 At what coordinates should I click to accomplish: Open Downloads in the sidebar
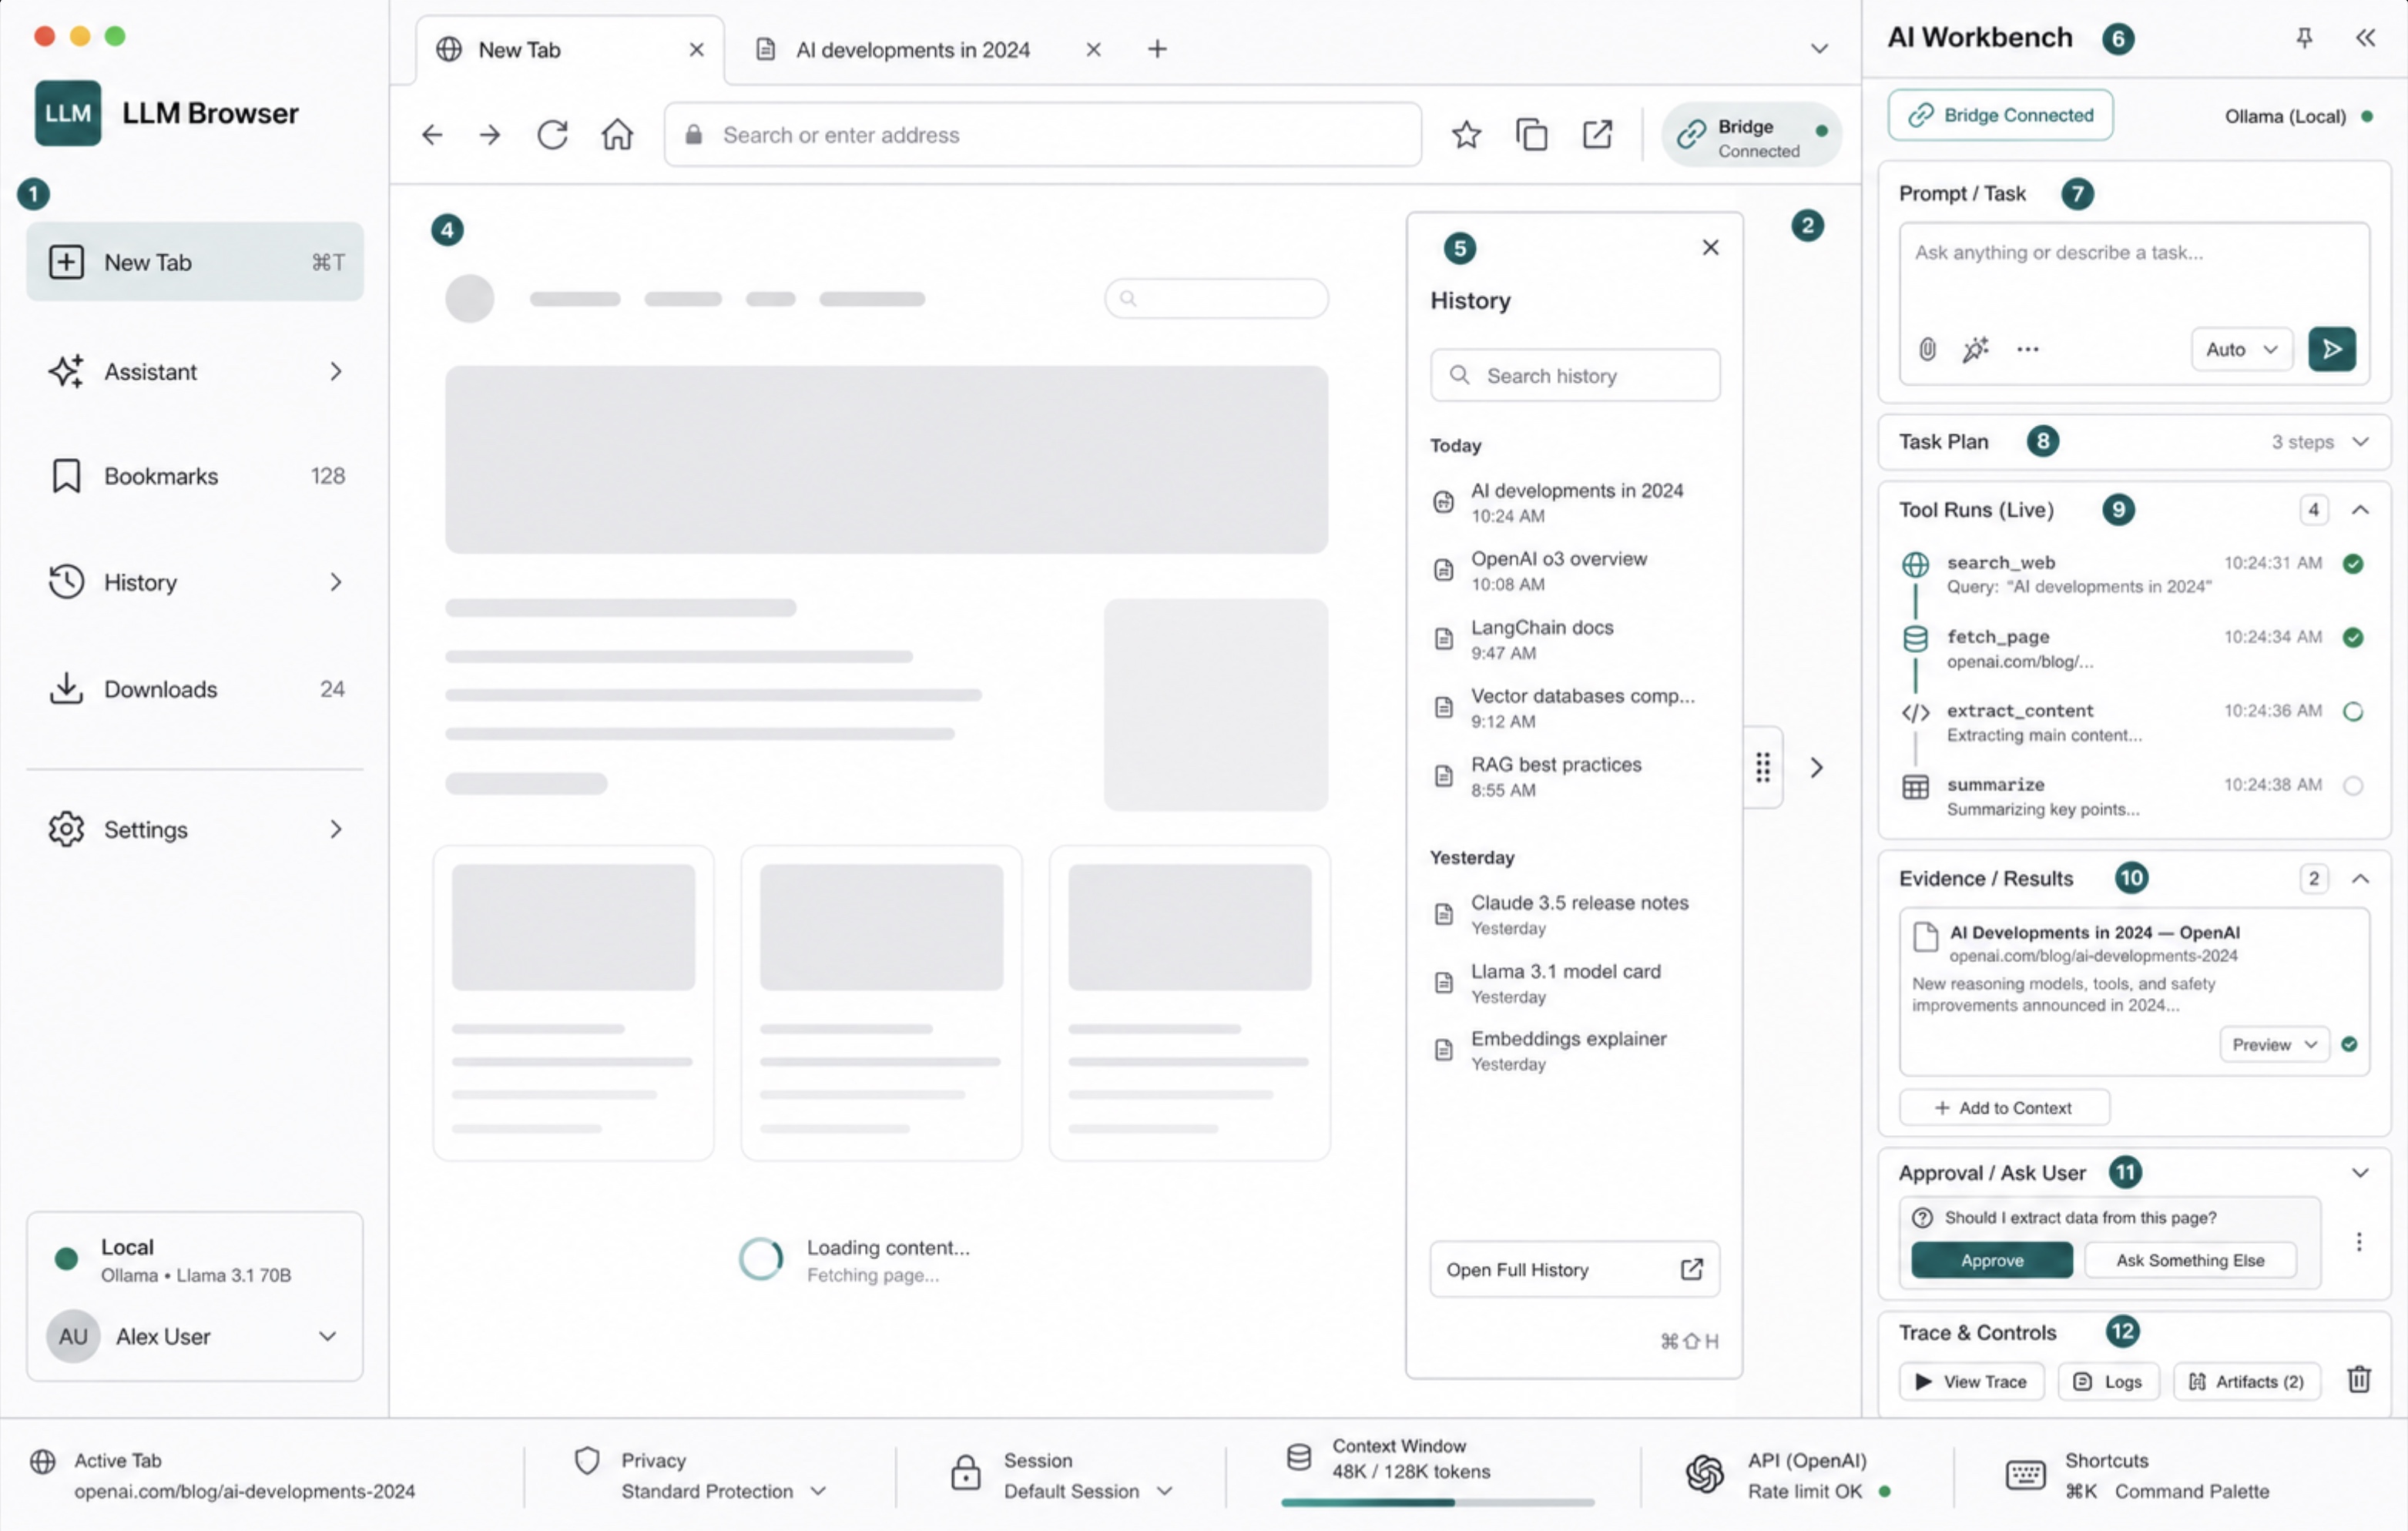[x=195, y=689]
